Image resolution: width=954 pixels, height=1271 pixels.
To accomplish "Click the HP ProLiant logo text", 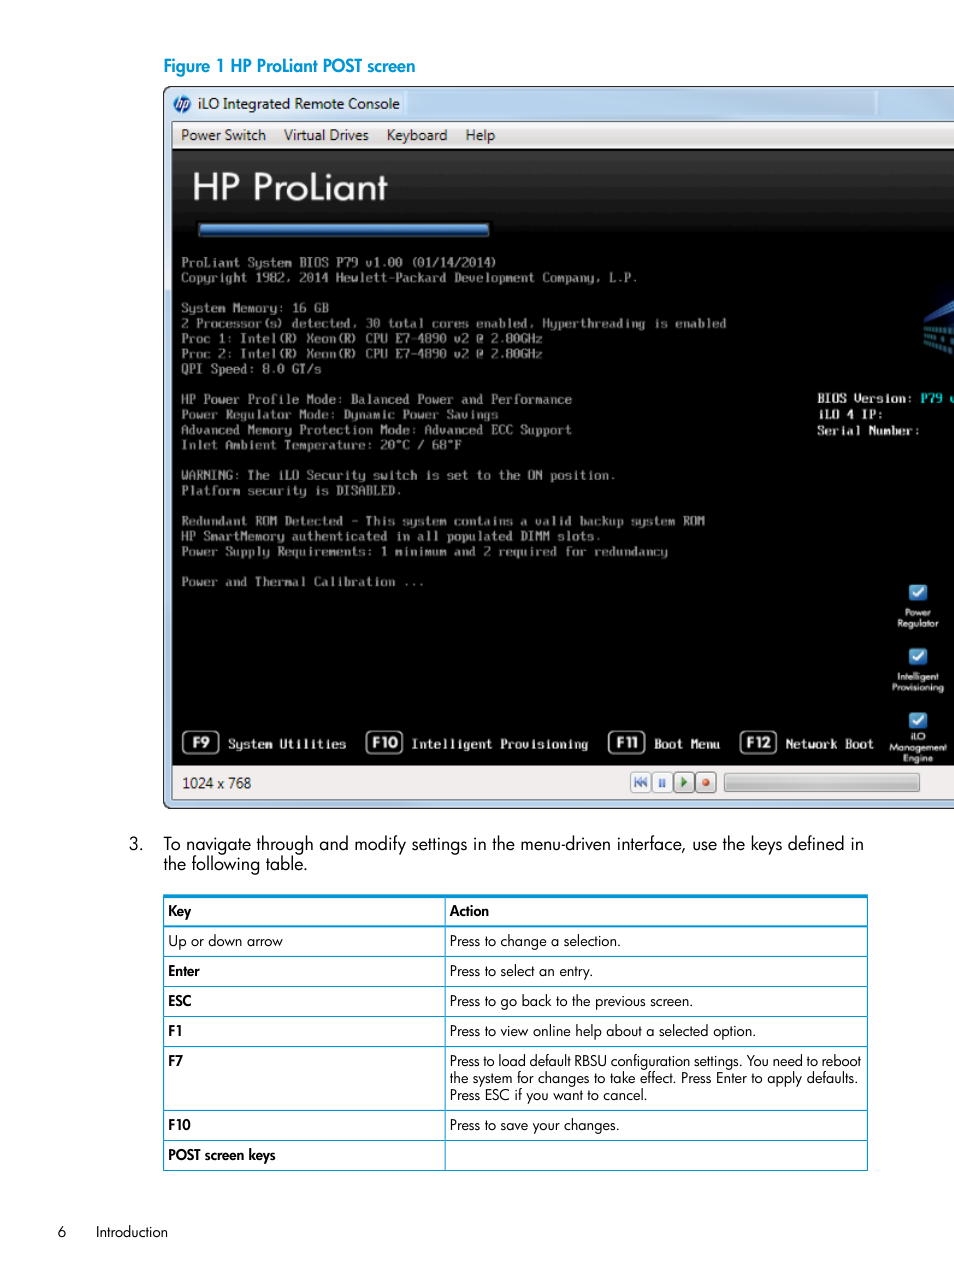I will 290,187.
